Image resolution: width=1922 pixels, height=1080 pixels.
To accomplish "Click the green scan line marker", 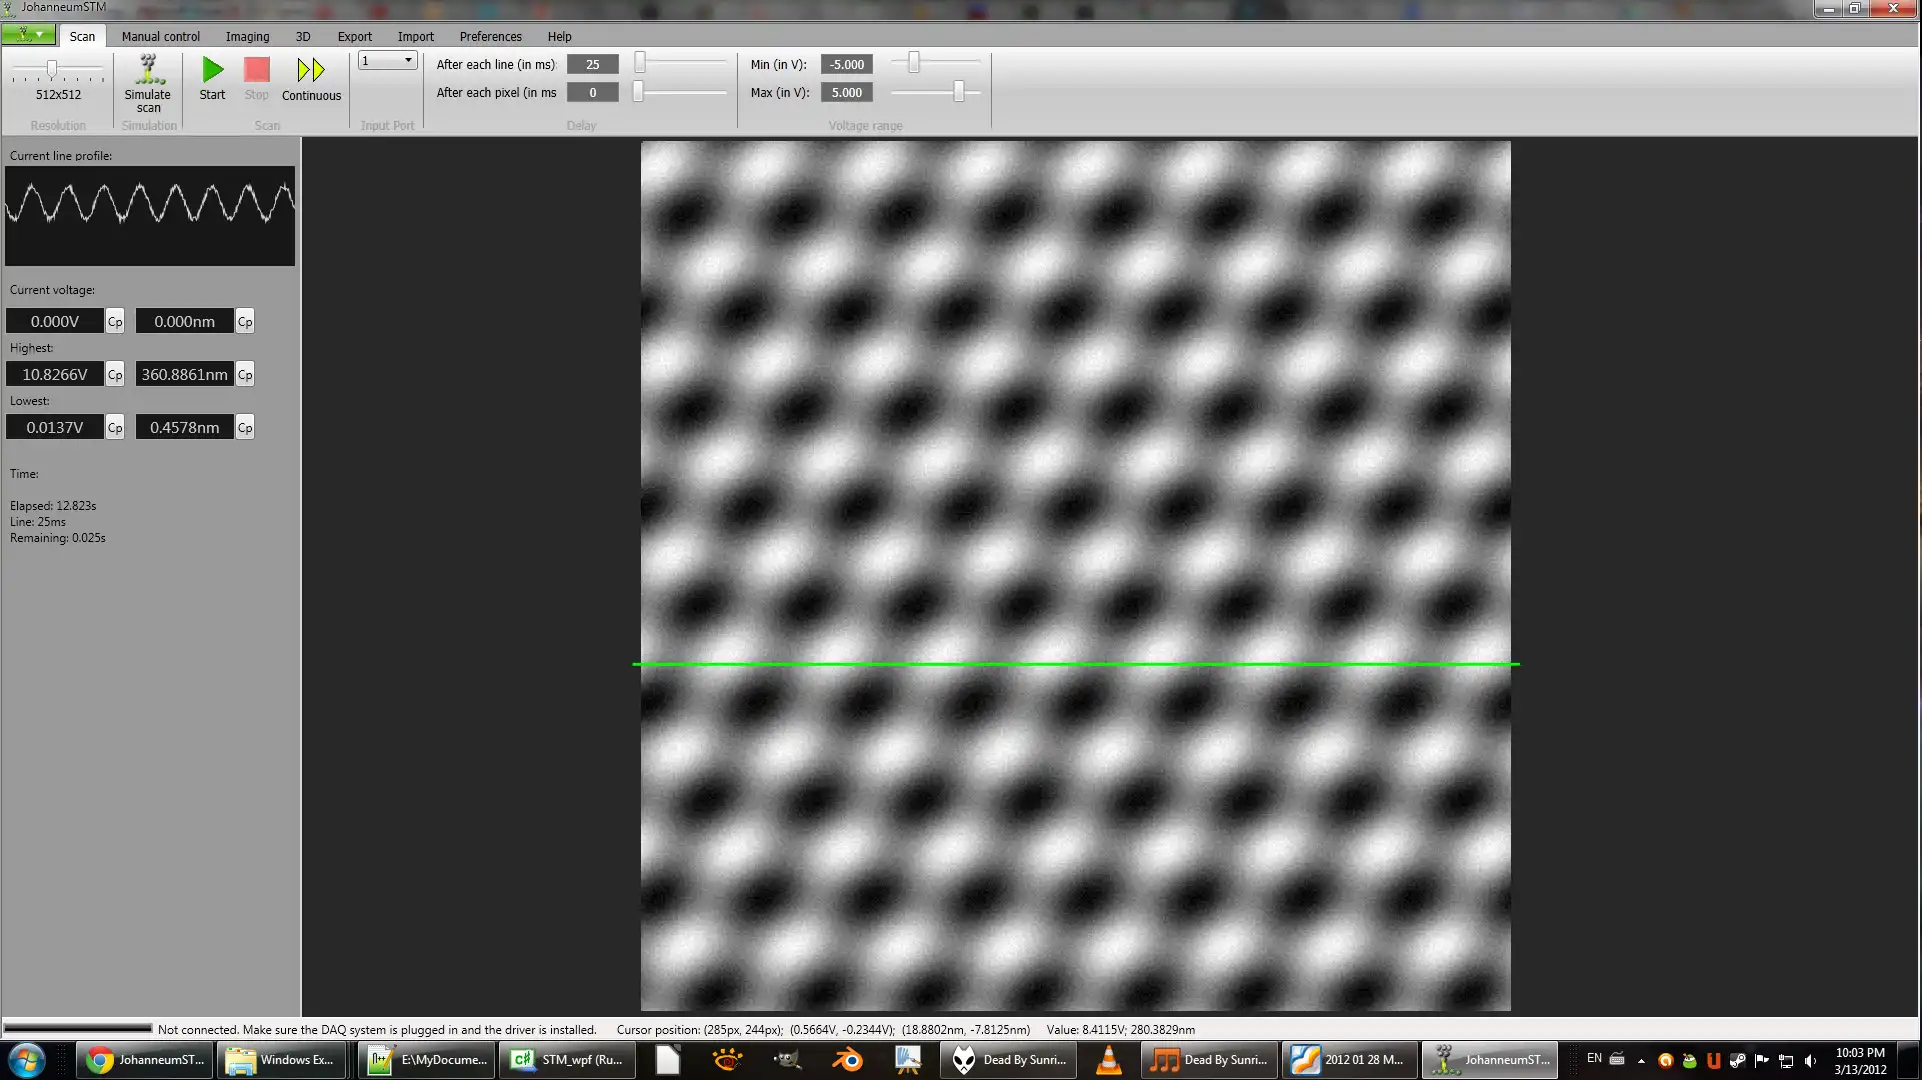I will [x=1076, y=664].
